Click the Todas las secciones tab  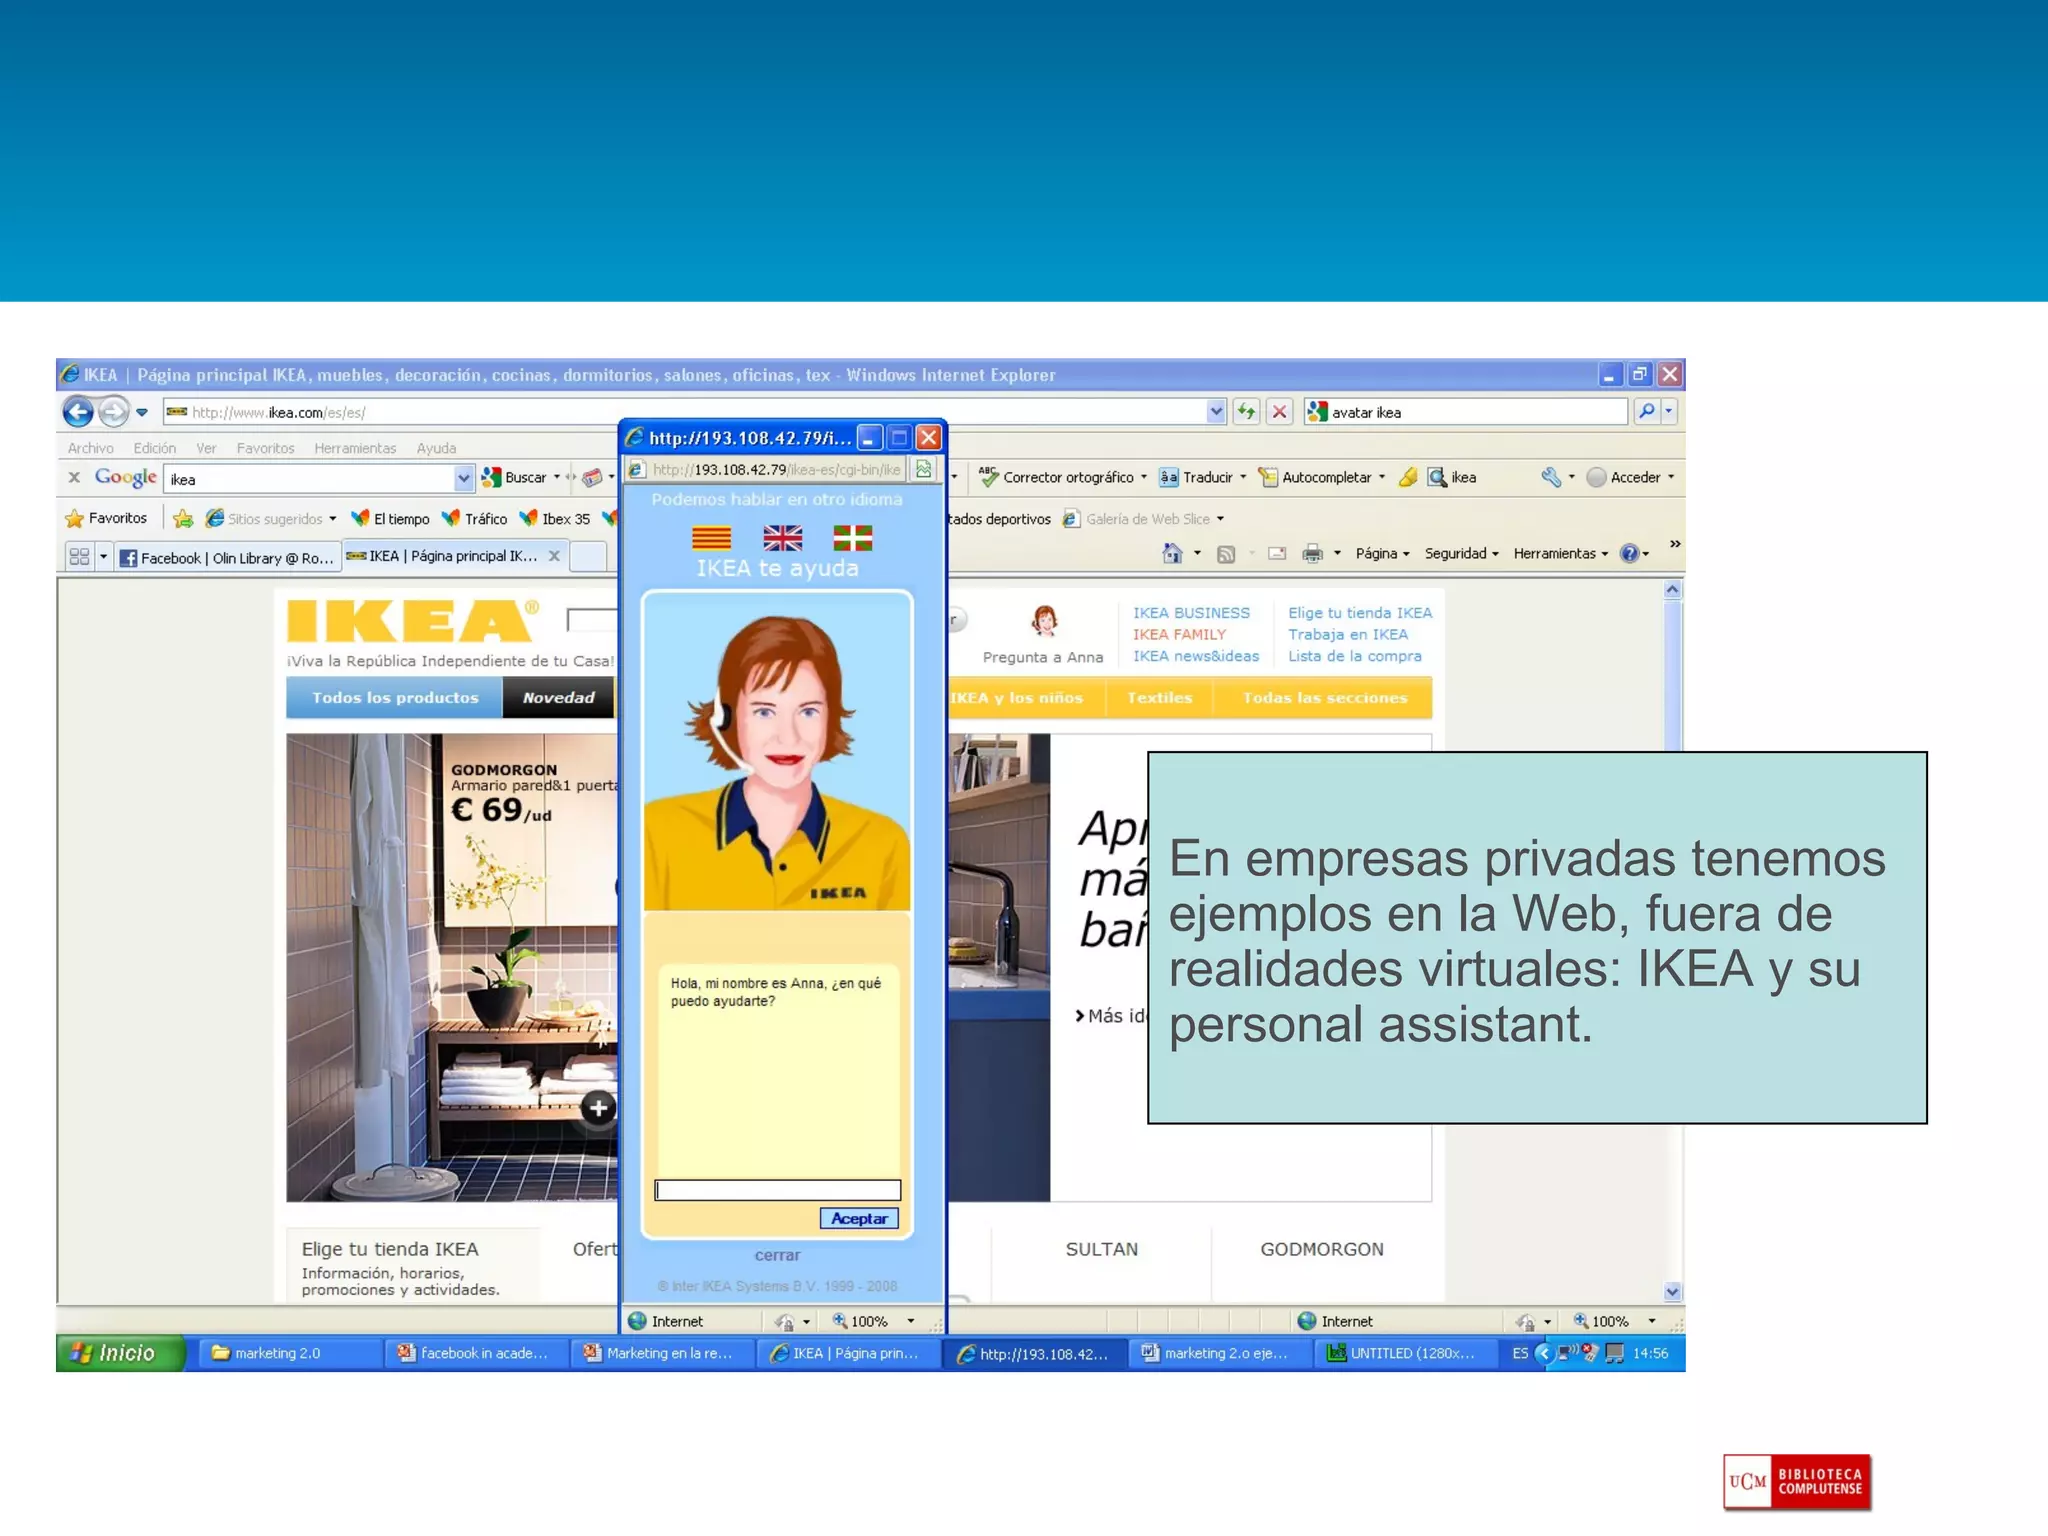pyautogui.click(x=1324, y=697)
